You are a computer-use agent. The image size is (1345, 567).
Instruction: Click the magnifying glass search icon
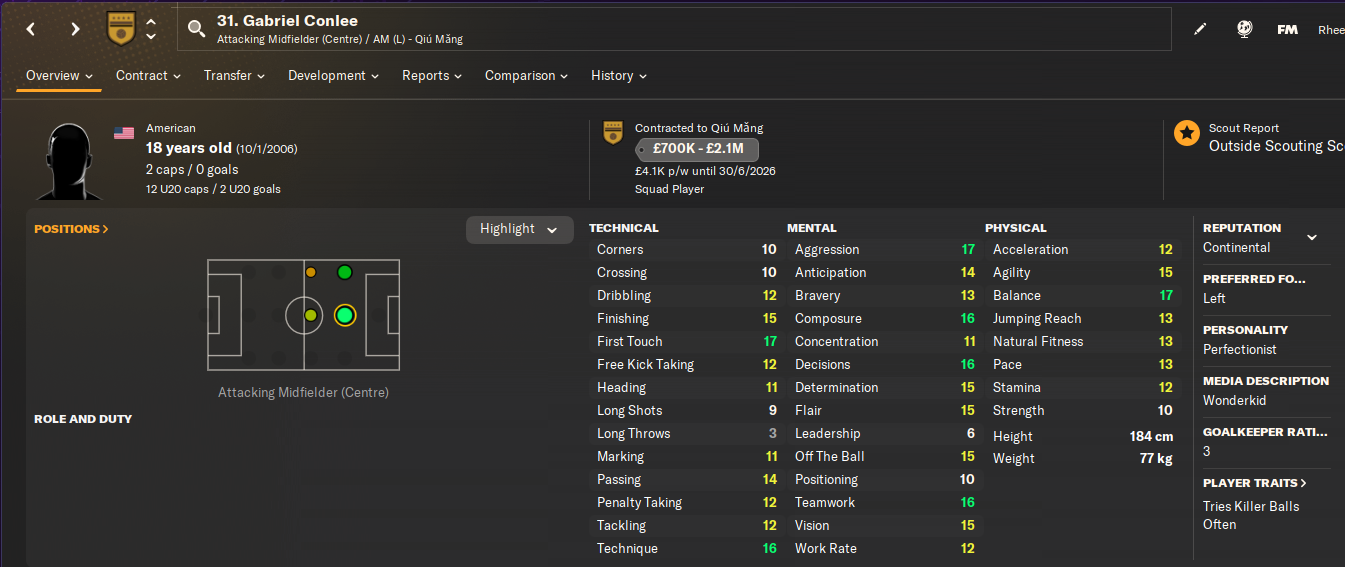click(196, 29)
